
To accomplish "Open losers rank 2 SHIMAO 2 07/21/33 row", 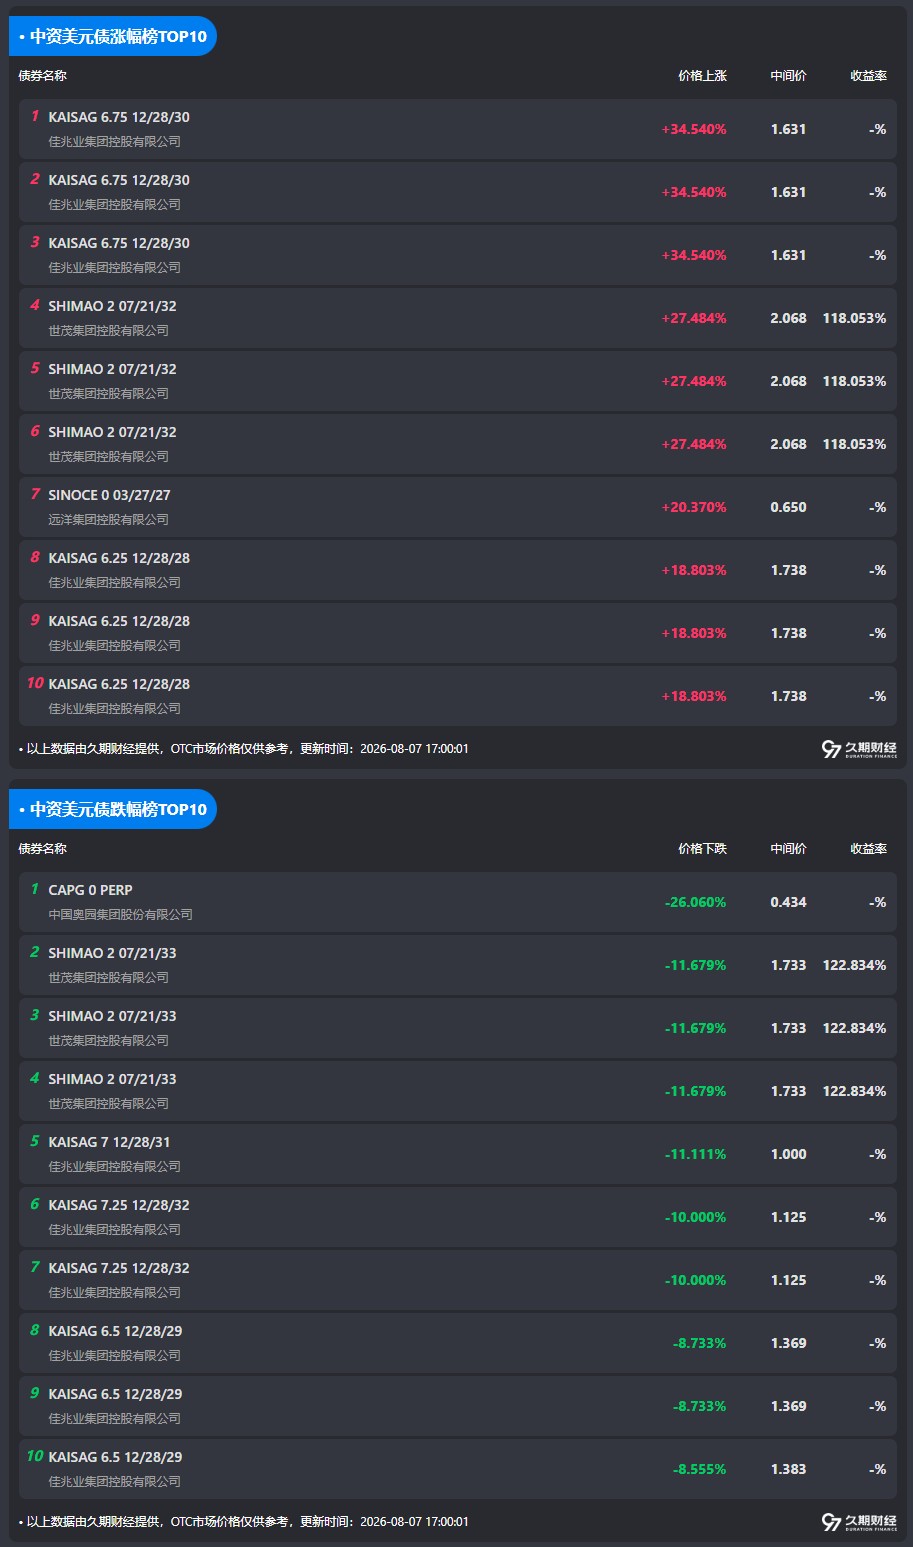I will click(458, 965).
